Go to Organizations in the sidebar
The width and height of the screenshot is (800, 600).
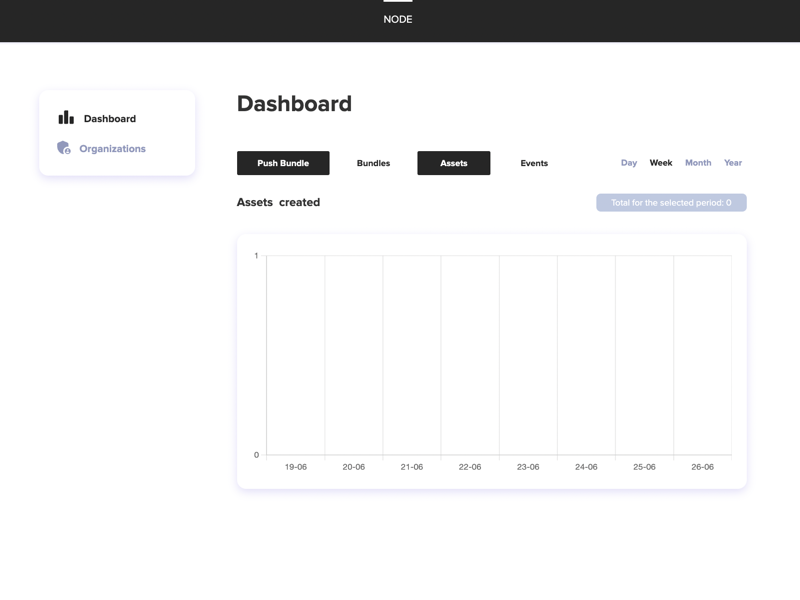tap(112, 149)
